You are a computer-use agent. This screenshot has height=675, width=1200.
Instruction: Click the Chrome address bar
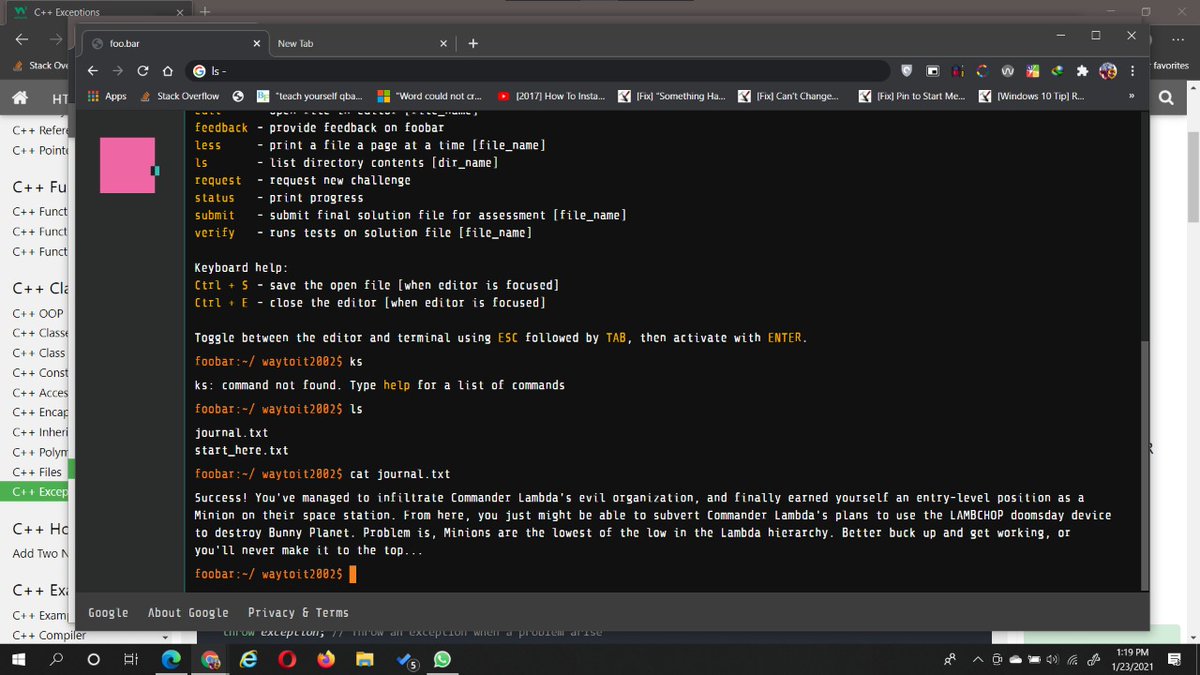coord(536,71)
